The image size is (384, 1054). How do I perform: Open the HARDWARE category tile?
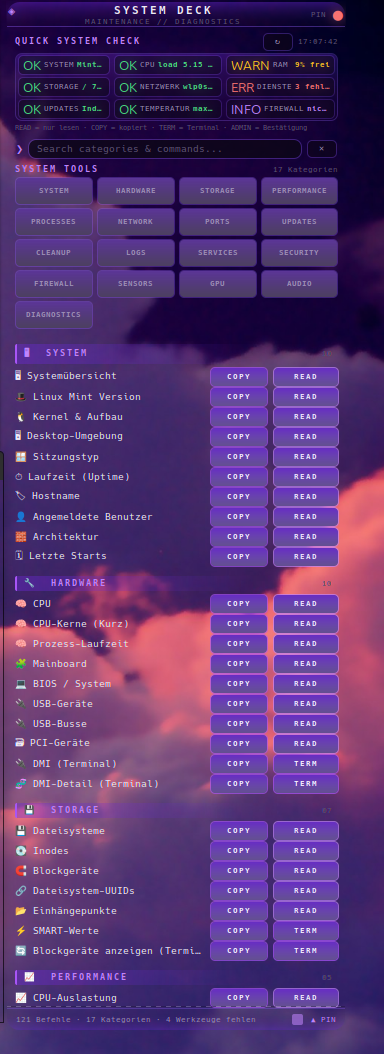[136, 191]
